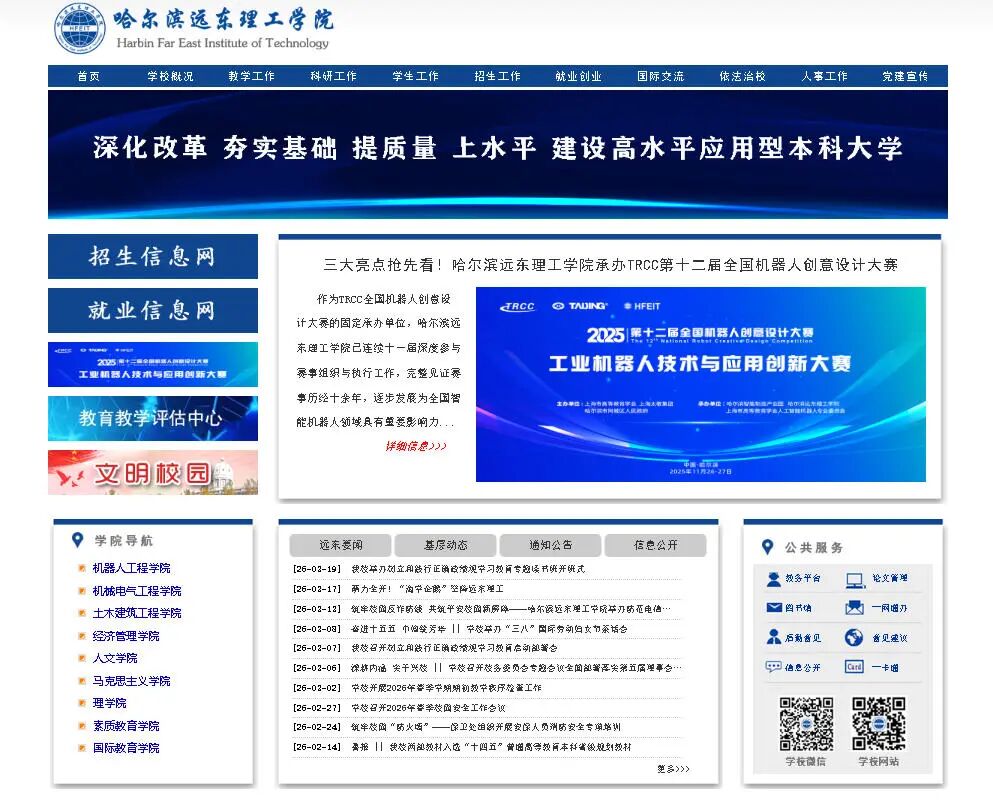Click the red 详细信息>>> link
Viewport: 993px width, 801px height.
pos(415,446)
